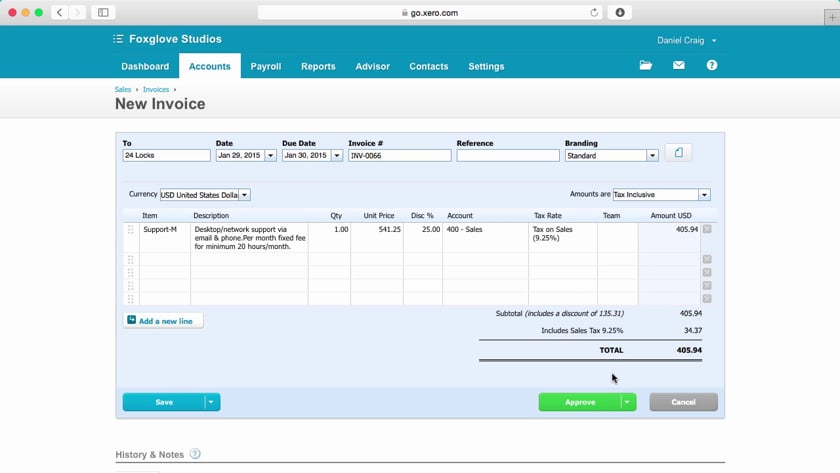Screen dimensions: 840x473
Task: Click the Save button
Action: coord(164,402)
